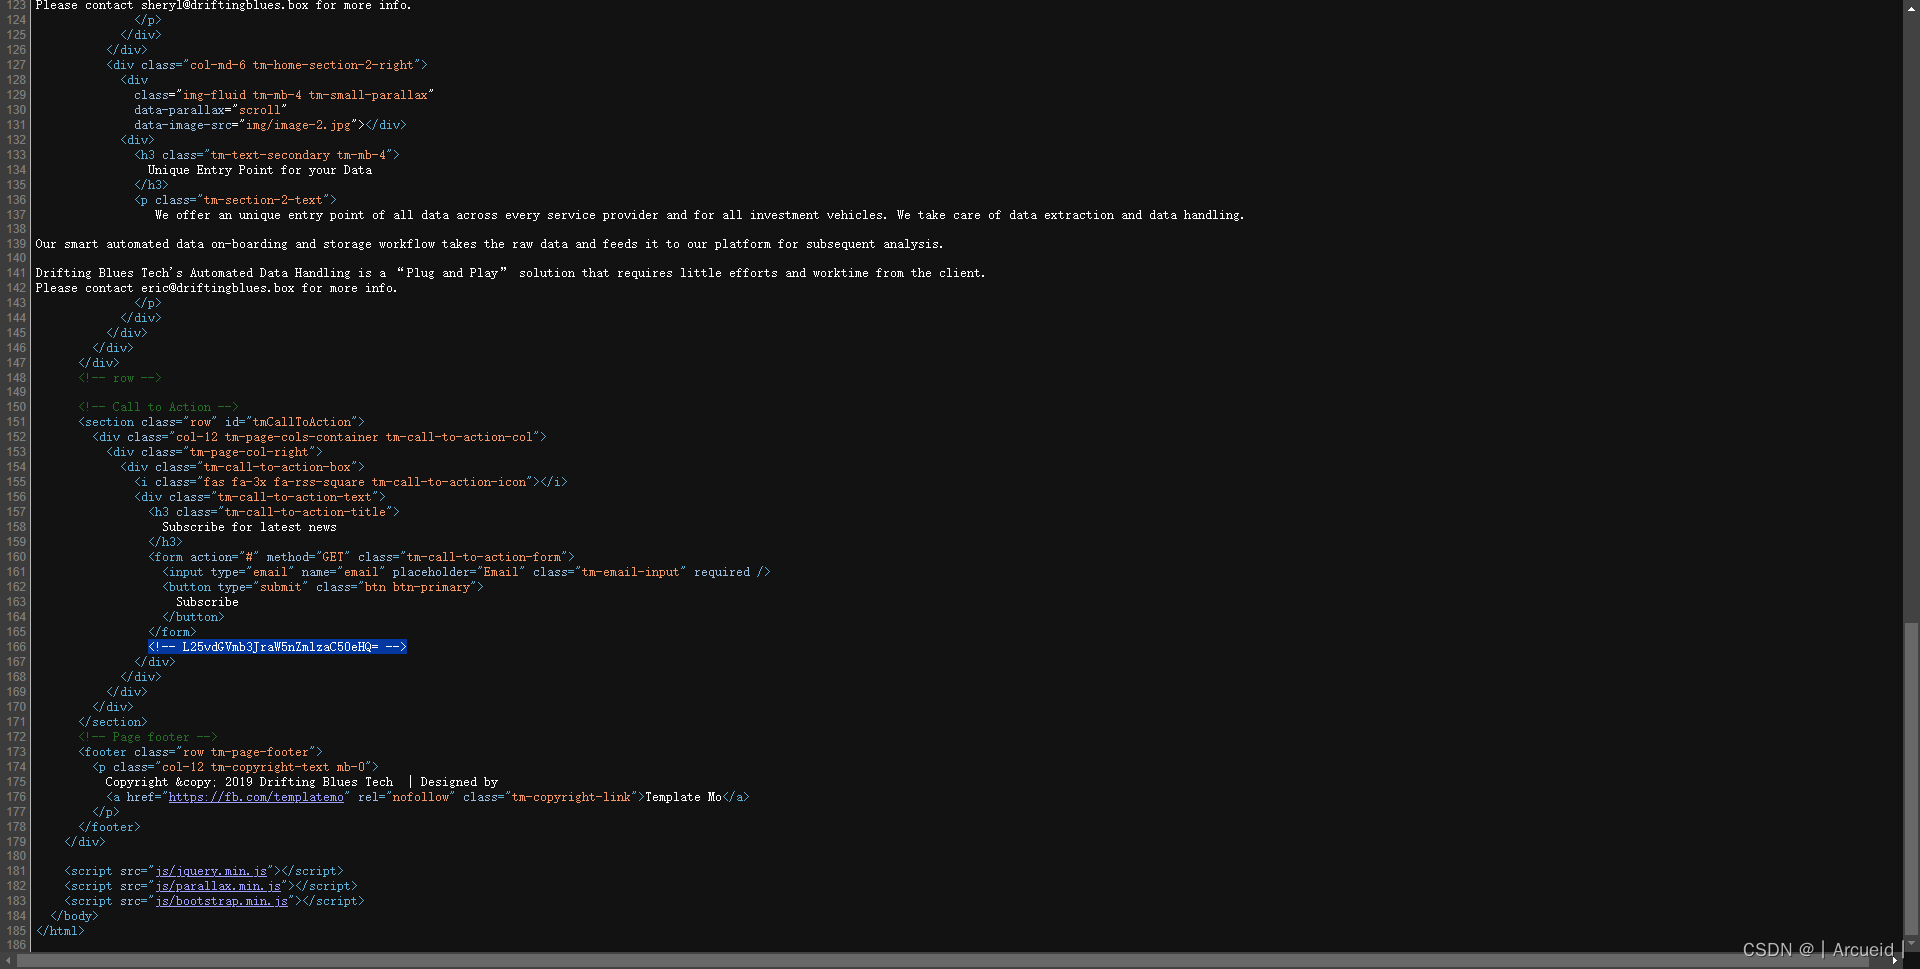Click the 'Our smart automated data on-boarding' line
The width and height of the screenshot is (1920, 969).
click(x=489, y=244)
